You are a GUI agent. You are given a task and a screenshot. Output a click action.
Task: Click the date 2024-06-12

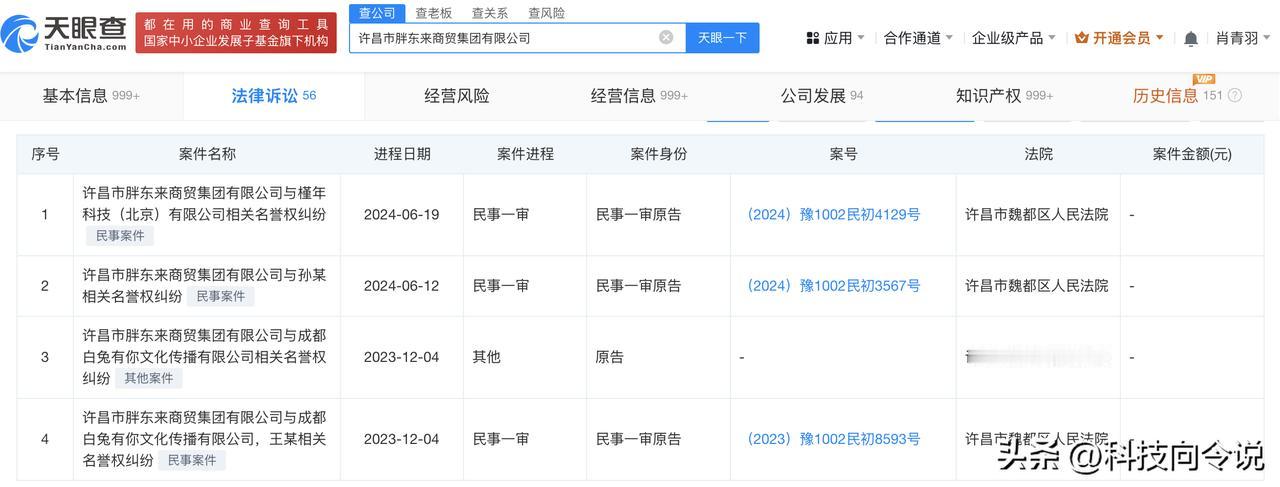click(x=403, y=285)
